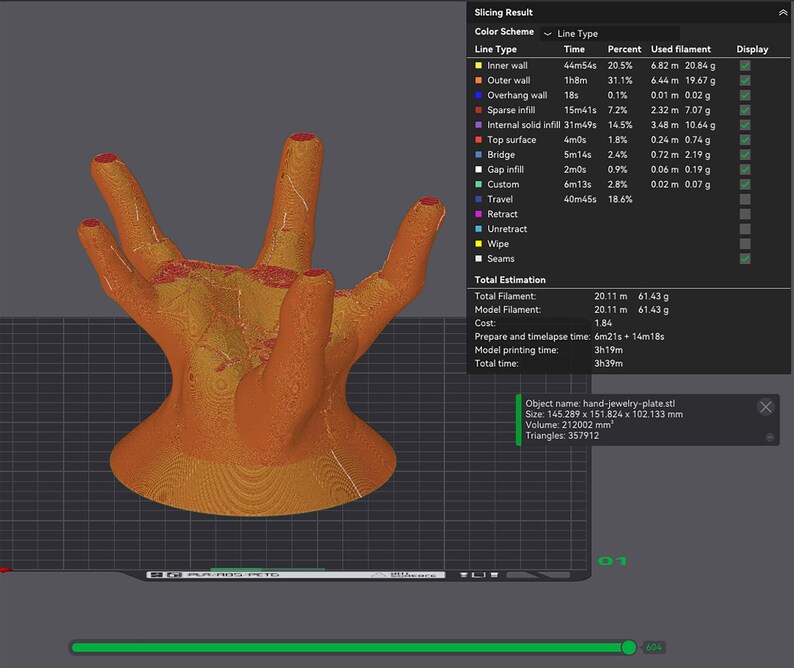Click the Cost value 1.84
Viewport: 794px width, 668px height.
click(603, 323)
